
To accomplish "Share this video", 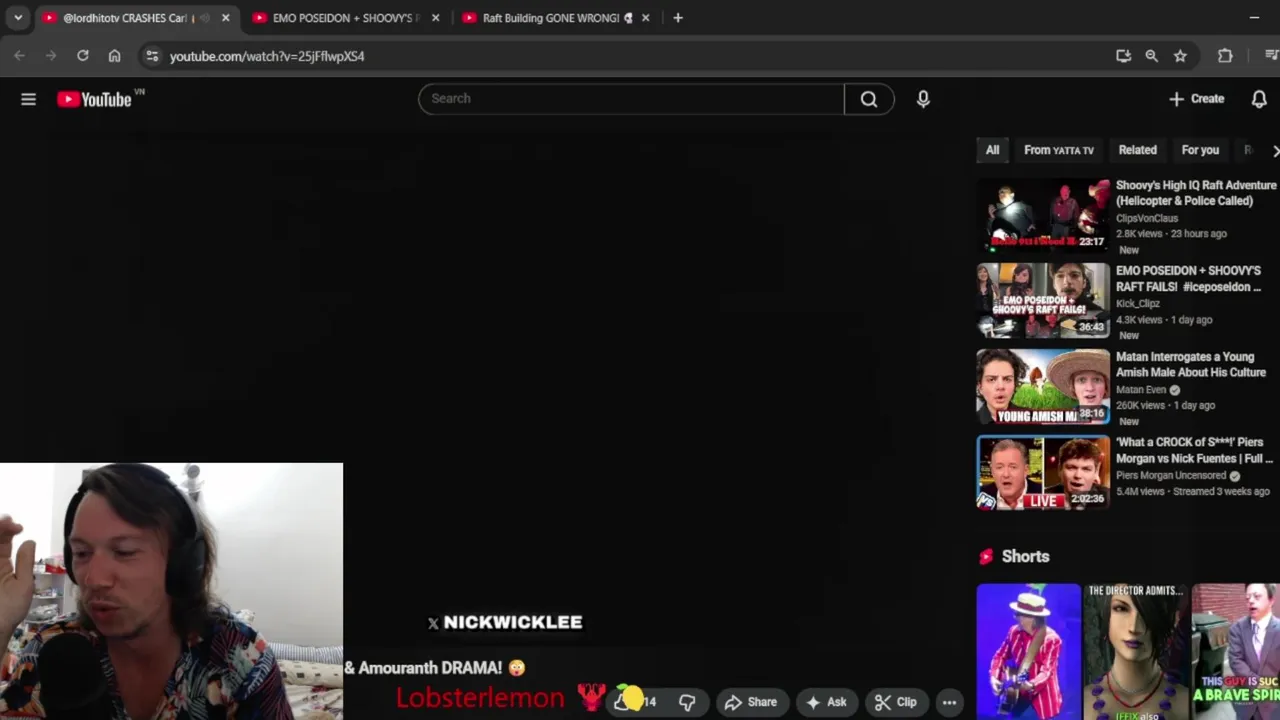I will 751,702.
